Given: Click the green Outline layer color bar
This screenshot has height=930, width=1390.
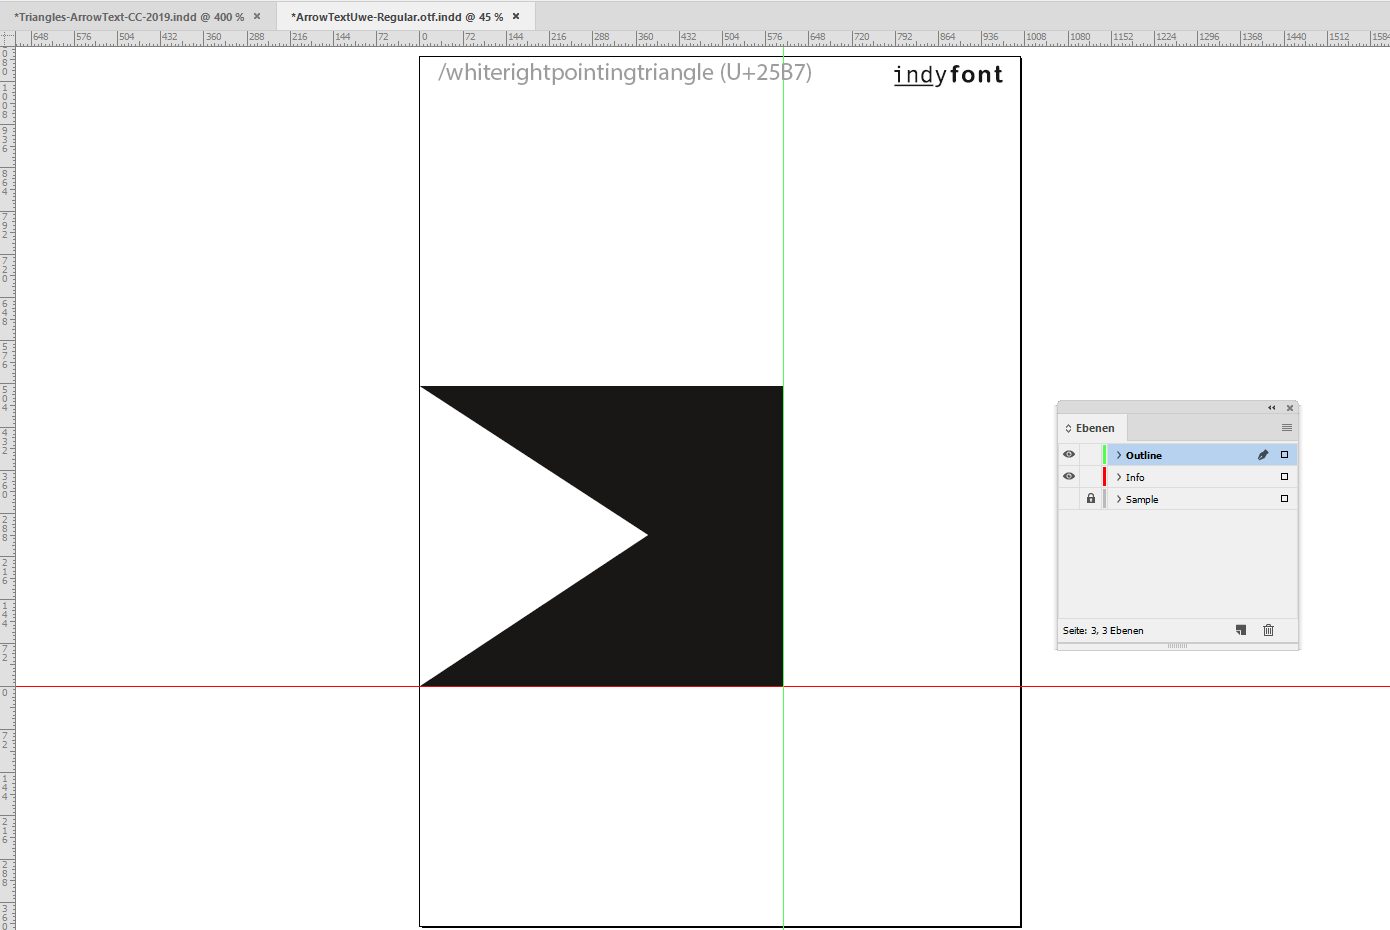Looking at the screenshot, I should [x=1105, y=455].
